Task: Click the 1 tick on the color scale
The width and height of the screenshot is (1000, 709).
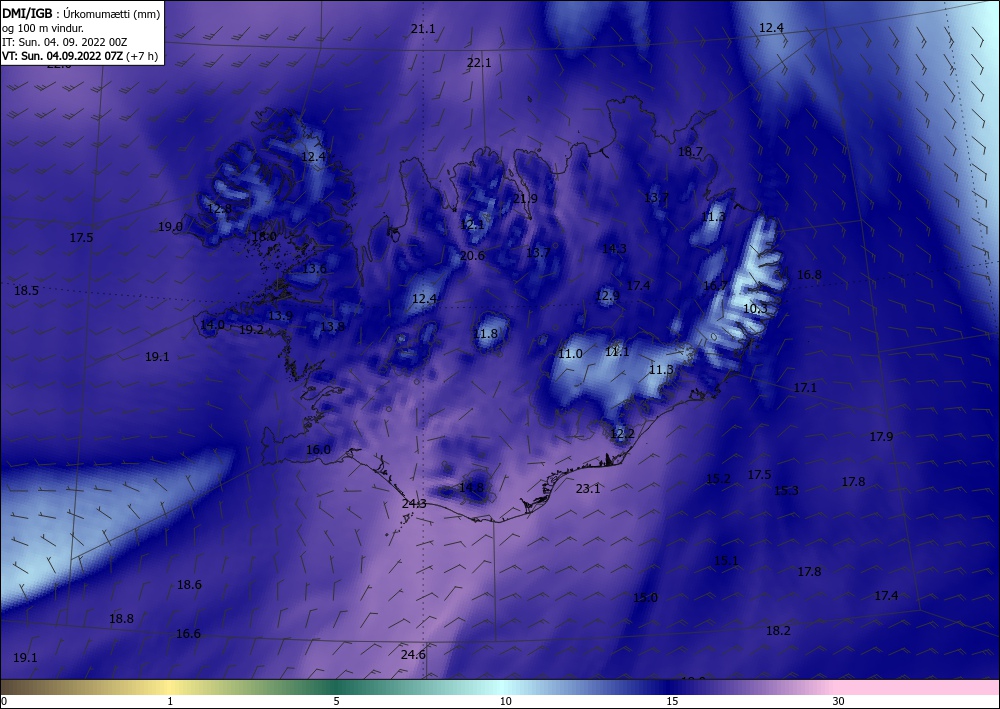Action: point(170,701)
